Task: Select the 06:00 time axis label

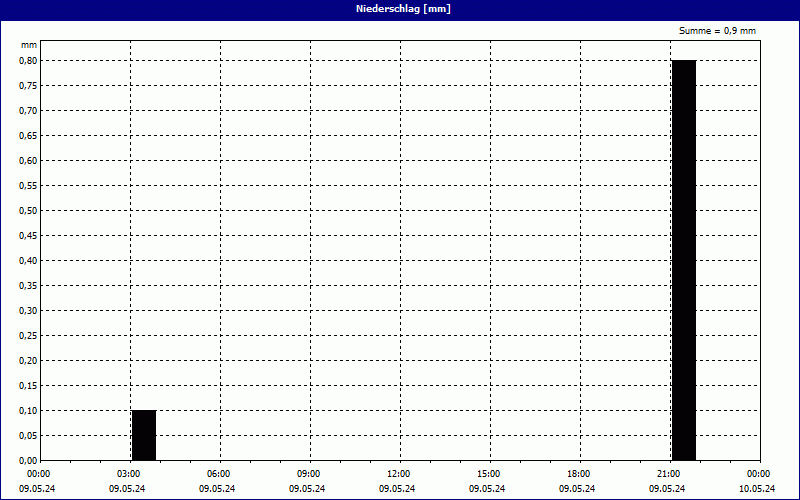Action: (x=218, y=473)
